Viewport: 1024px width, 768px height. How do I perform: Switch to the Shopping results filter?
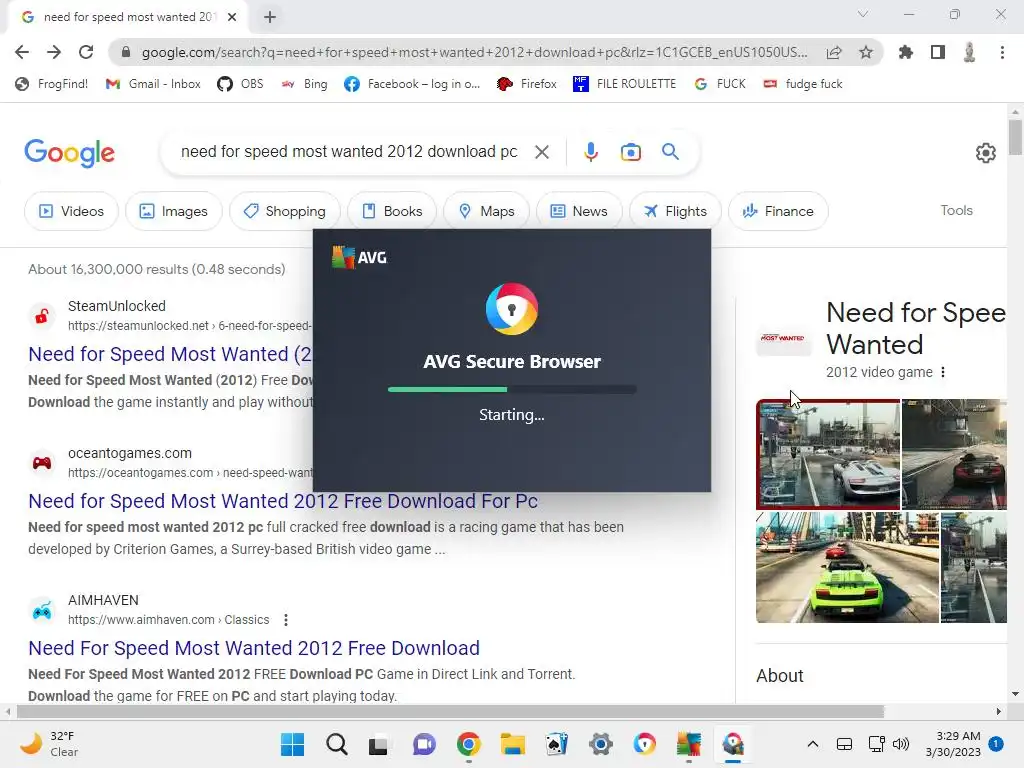point(285,211)
